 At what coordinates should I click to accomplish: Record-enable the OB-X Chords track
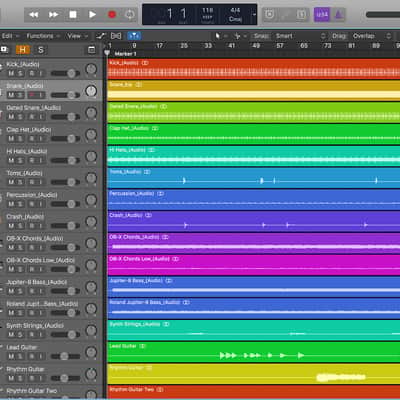coord(32,248)
